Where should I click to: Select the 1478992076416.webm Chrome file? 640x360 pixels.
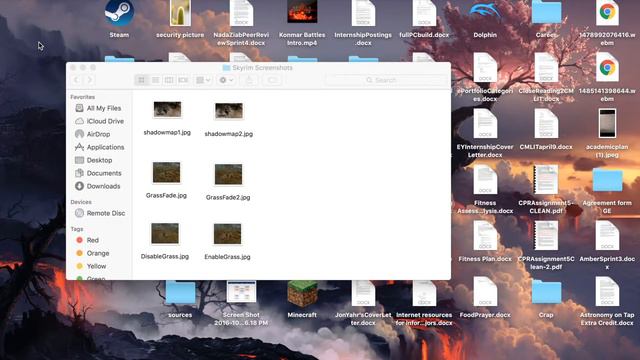point(607,13)
